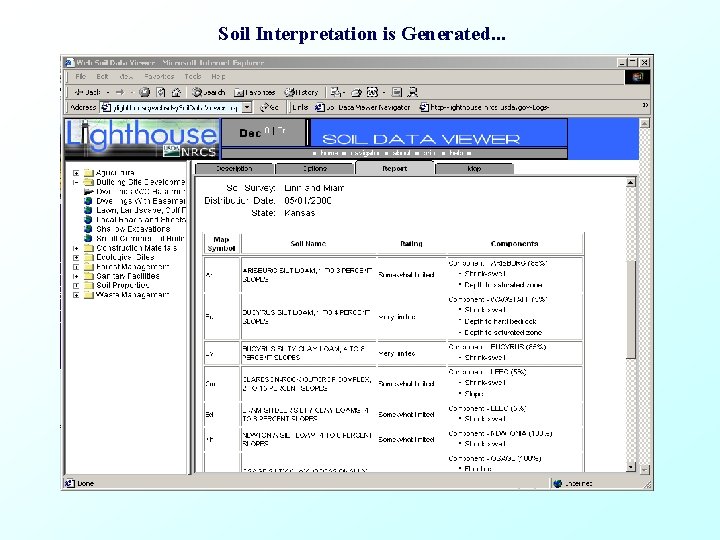Expand the Construction Materials node
Image resolution: width=720 pixels, height=540 pixels.
tap(76, 248)
